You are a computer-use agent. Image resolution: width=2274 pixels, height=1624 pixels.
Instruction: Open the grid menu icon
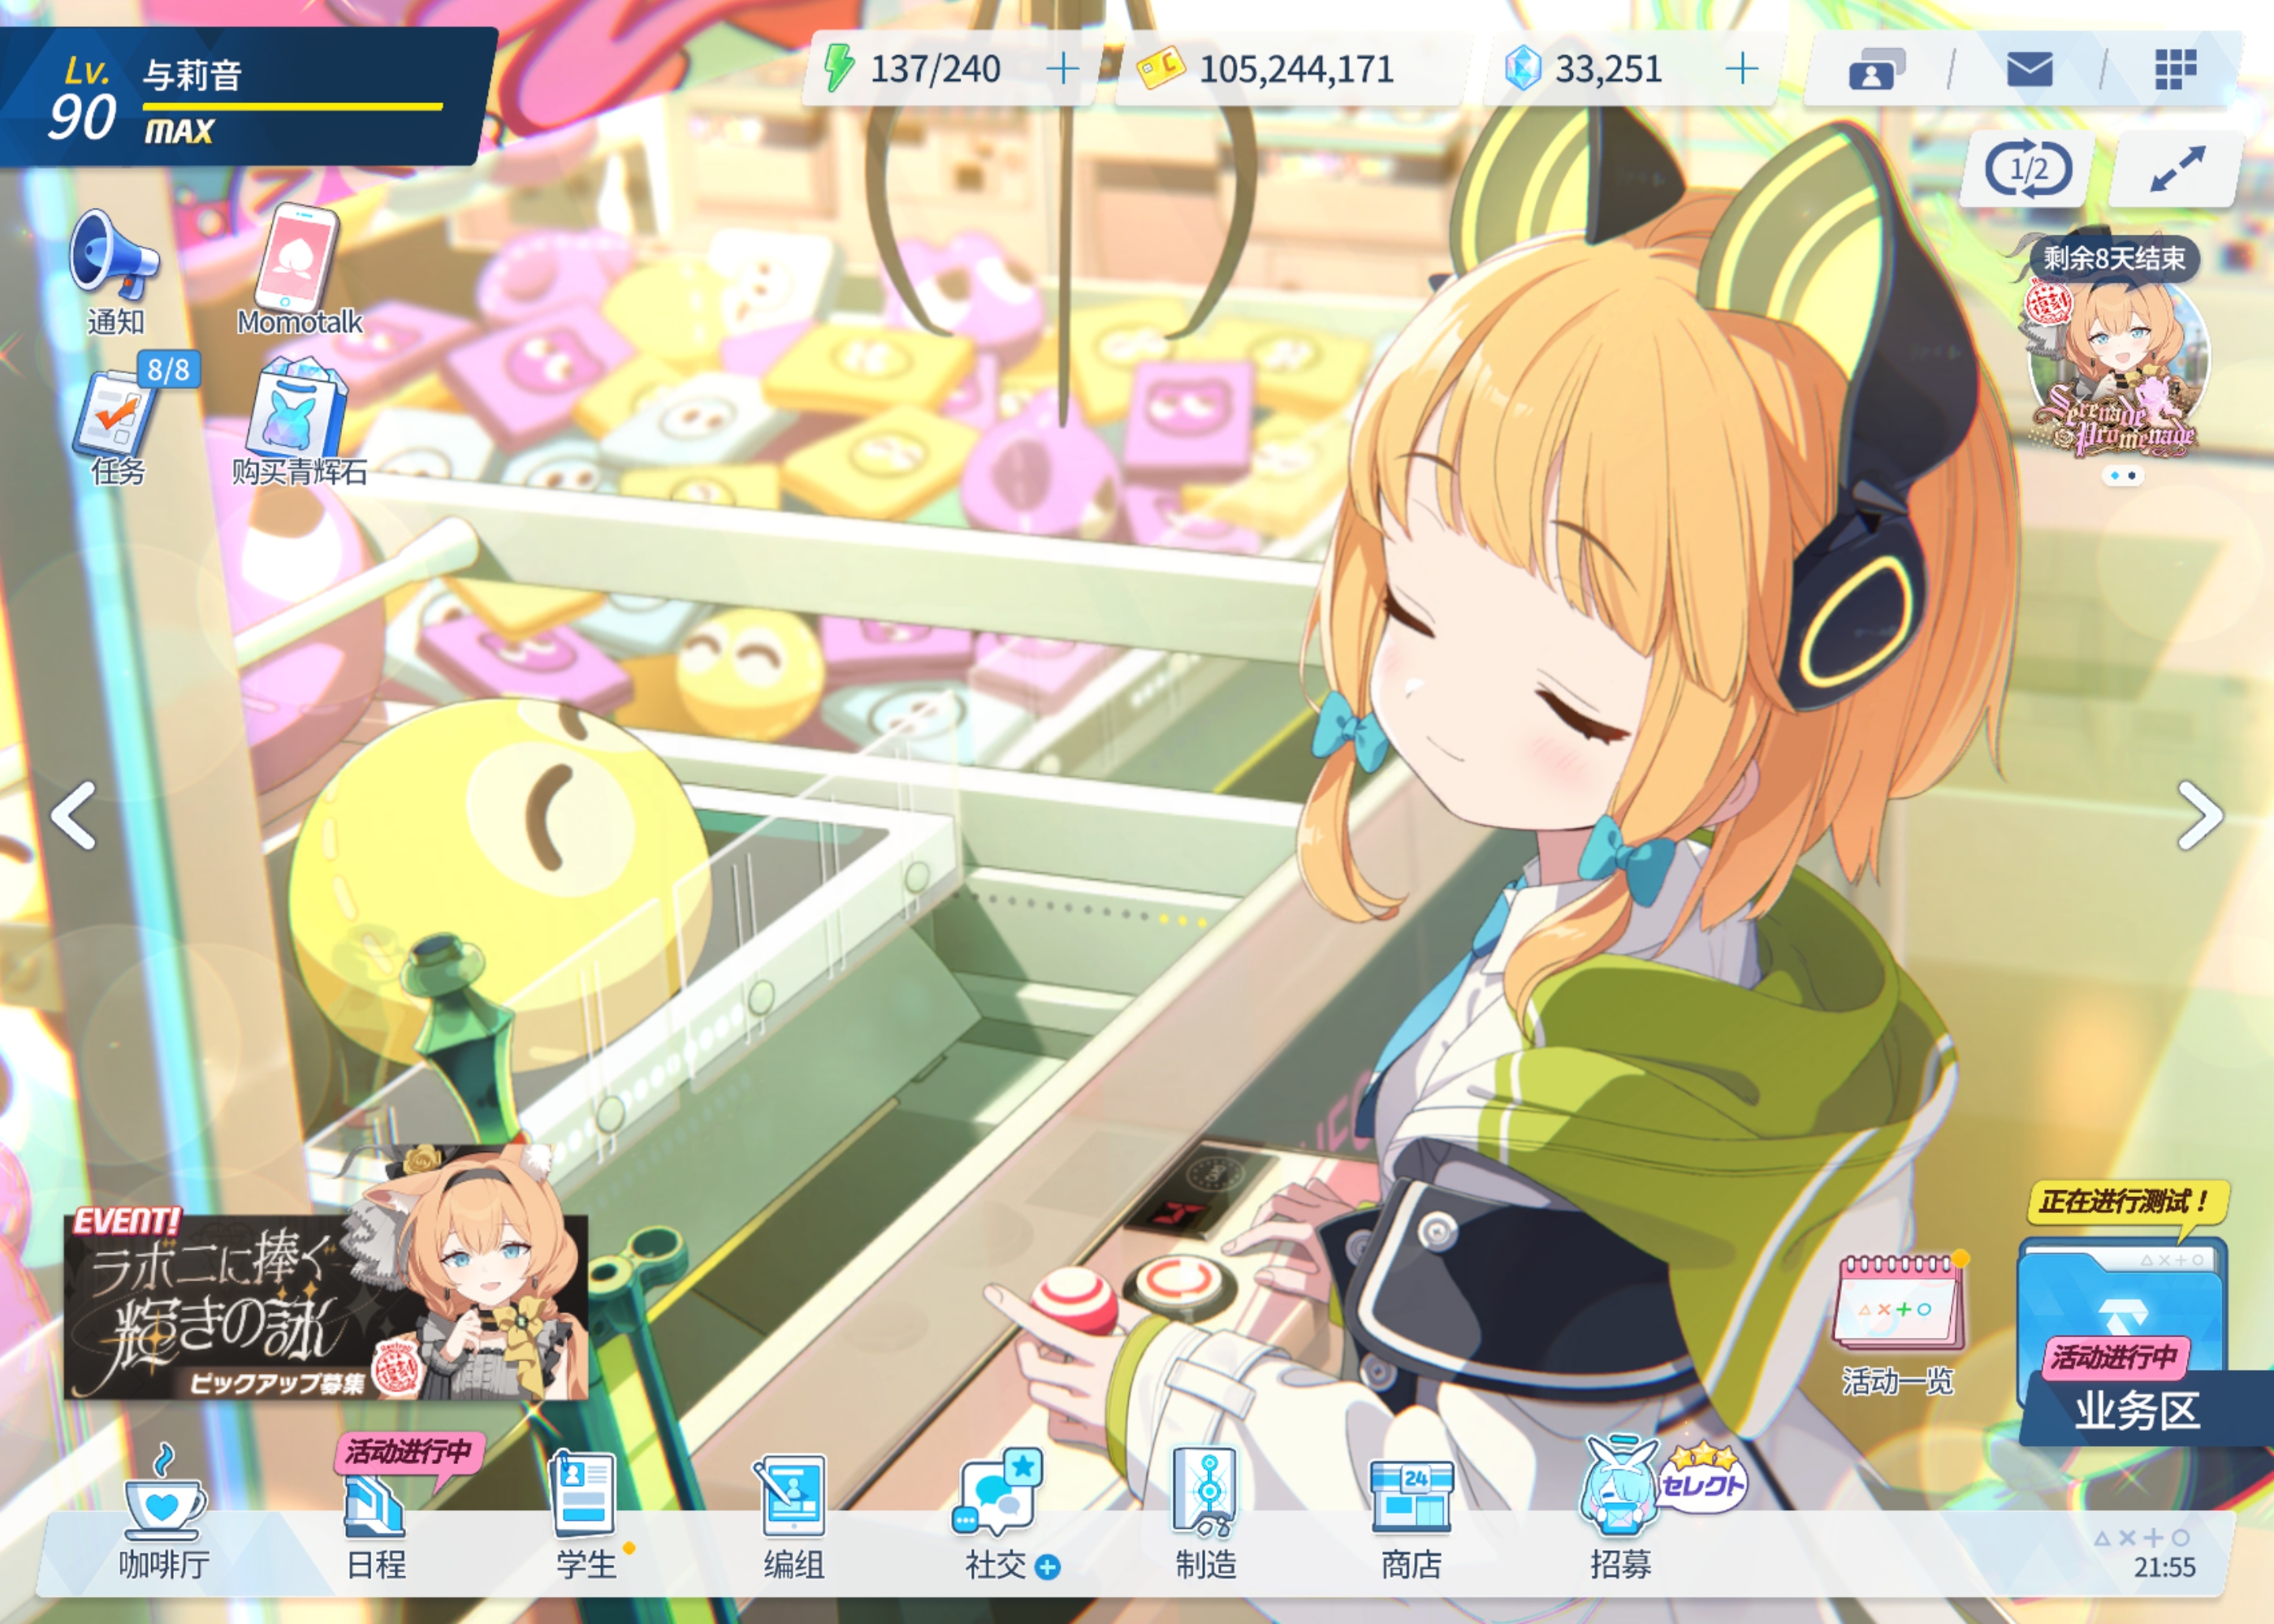[2174, 70]
